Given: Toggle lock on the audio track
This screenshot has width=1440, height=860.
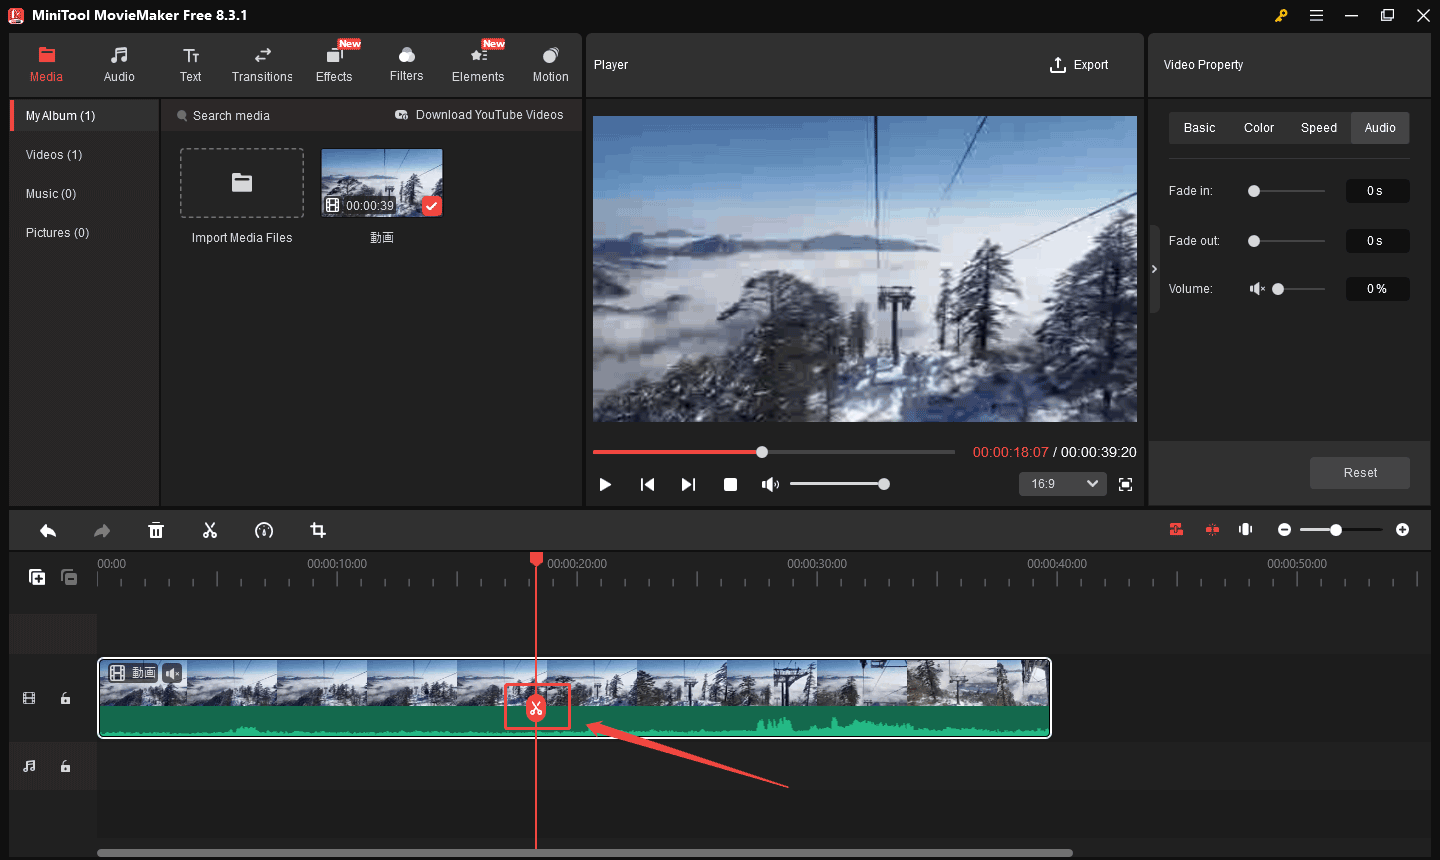Looking at the screenshot, I should 66,766.
